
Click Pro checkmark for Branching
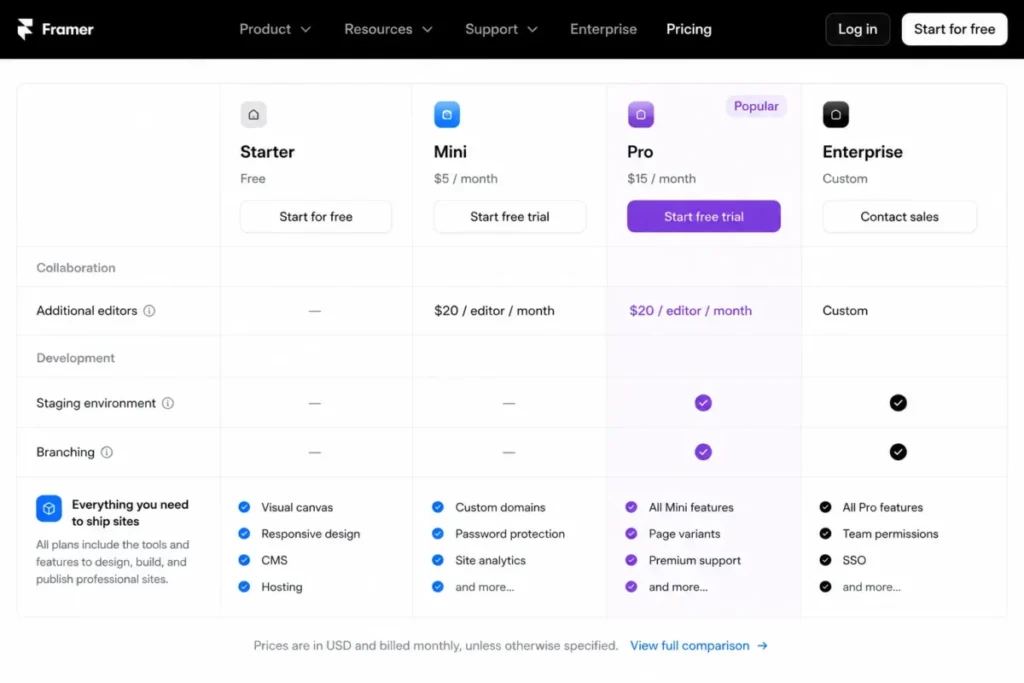(x=703, y=452)
